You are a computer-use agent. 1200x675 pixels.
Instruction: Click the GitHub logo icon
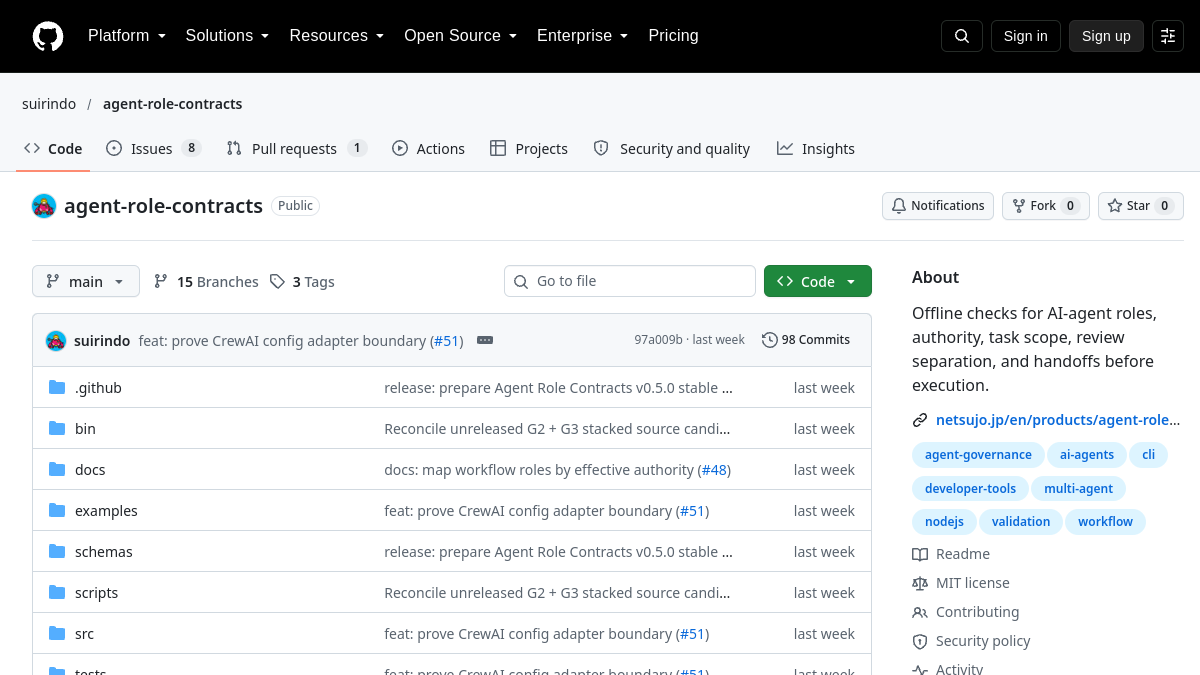(x=48, y=36)
